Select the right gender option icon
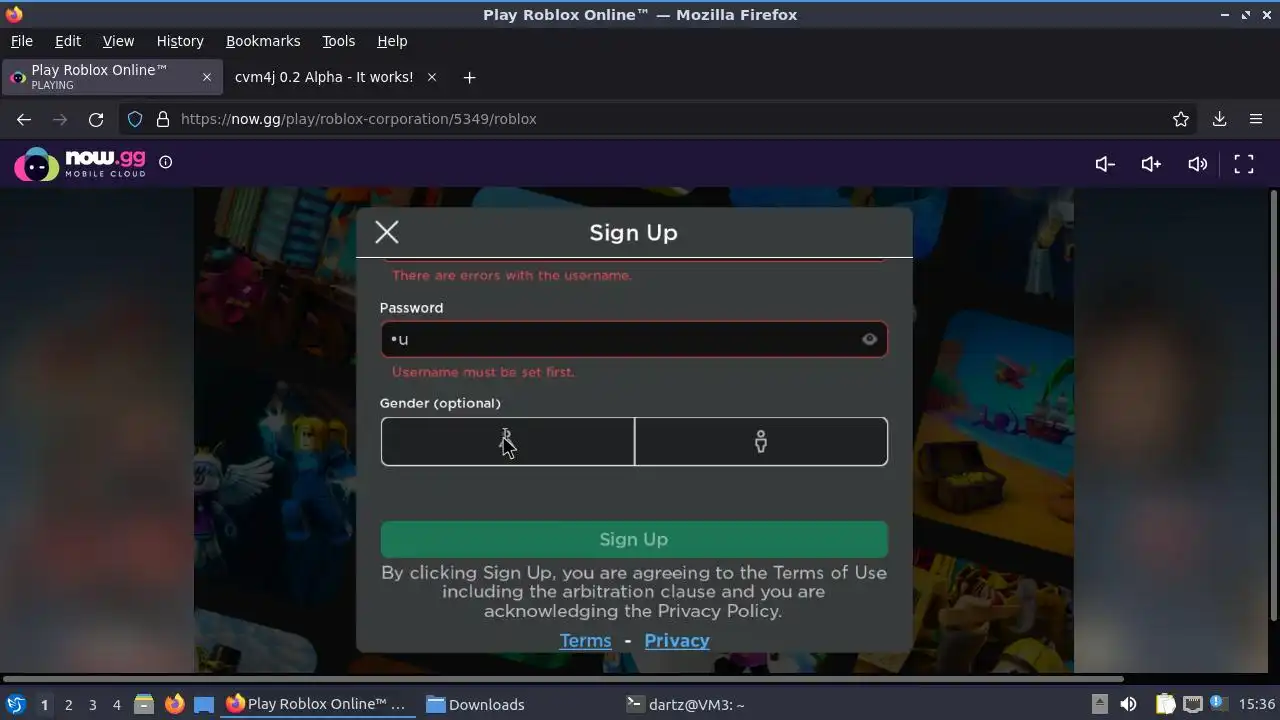The width and height of the screenshot is (1280, 720). click(761, 441)
